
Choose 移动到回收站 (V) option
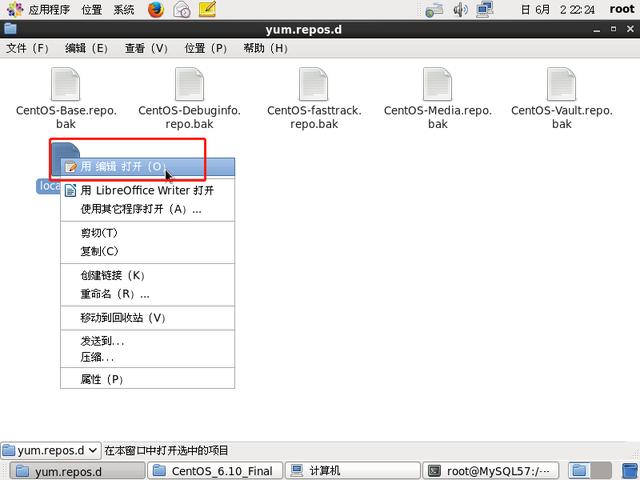click(x=148, y=318)
